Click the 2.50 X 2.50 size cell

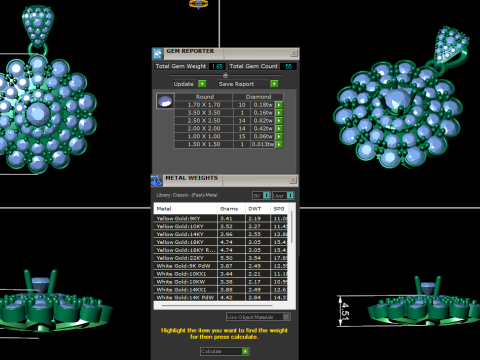[204, 121]
